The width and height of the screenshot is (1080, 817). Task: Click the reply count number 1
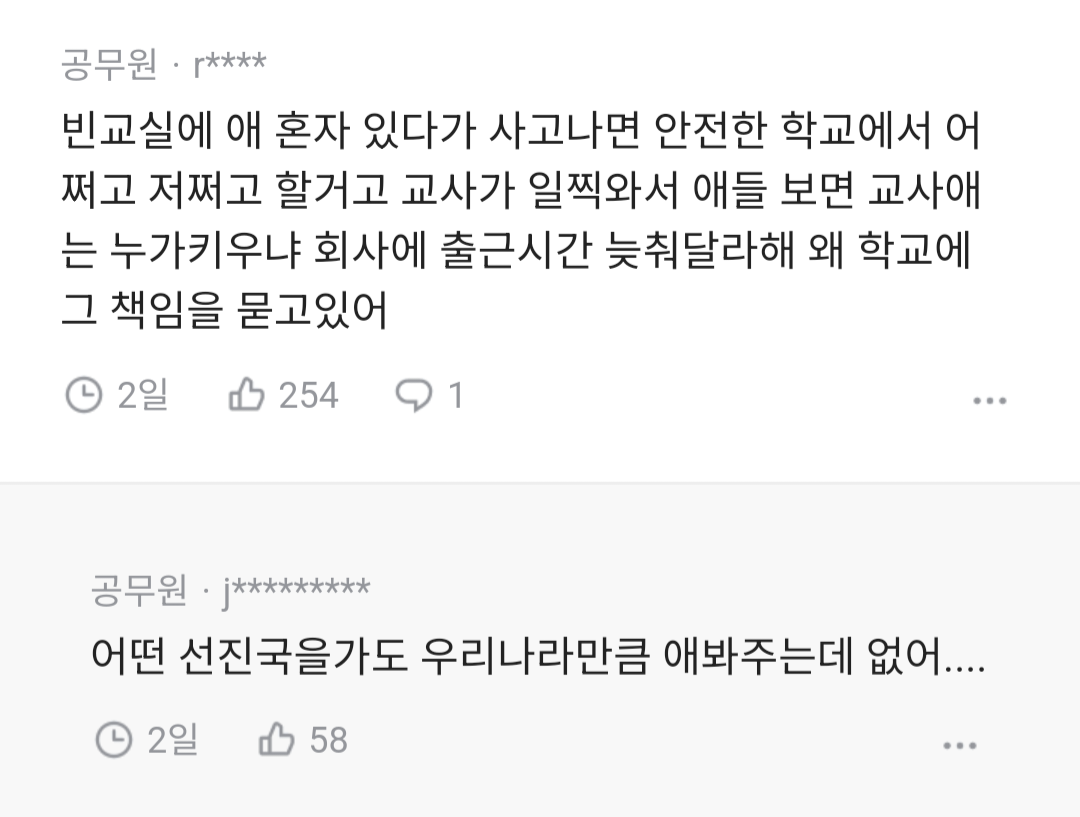click(x=455, y=395)
